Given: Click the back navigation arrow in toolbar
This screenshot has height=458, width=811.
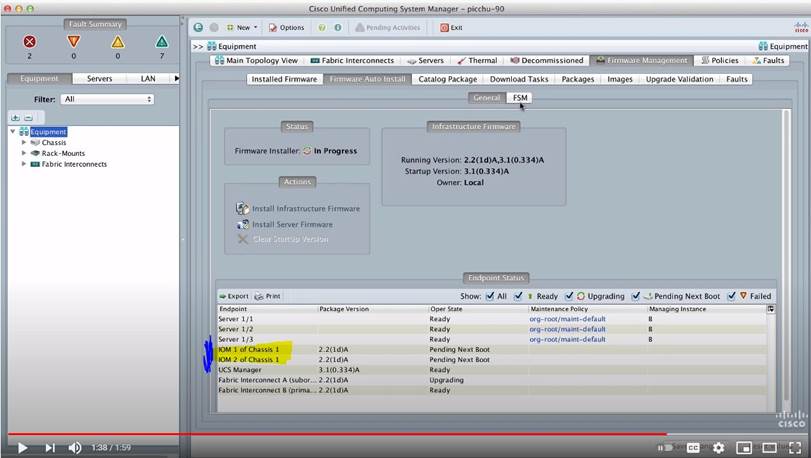Looking at the screenshot, I should pos(198,28).
